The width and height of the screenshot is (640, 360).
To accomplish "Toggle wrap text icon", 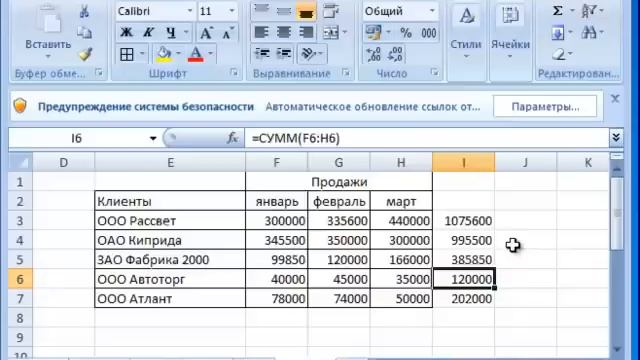I will 331,11.
